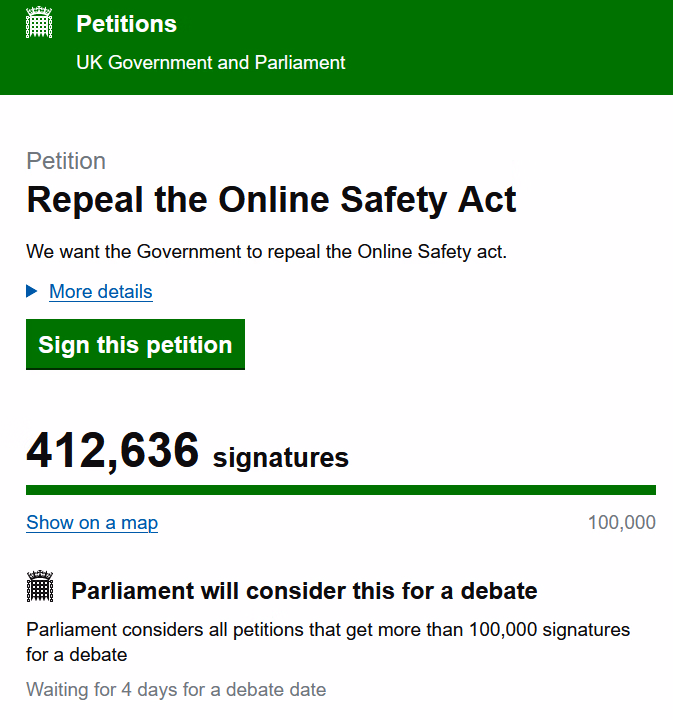
Task: Click the UK Government and Parliament subtitle
Action: pos(211,62)
